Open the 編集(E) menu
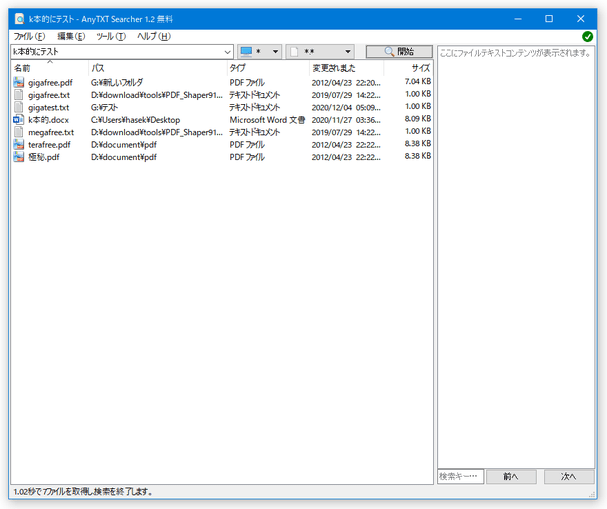The height and width of the screenshot is (509, 607). click(x=71, y=36)
